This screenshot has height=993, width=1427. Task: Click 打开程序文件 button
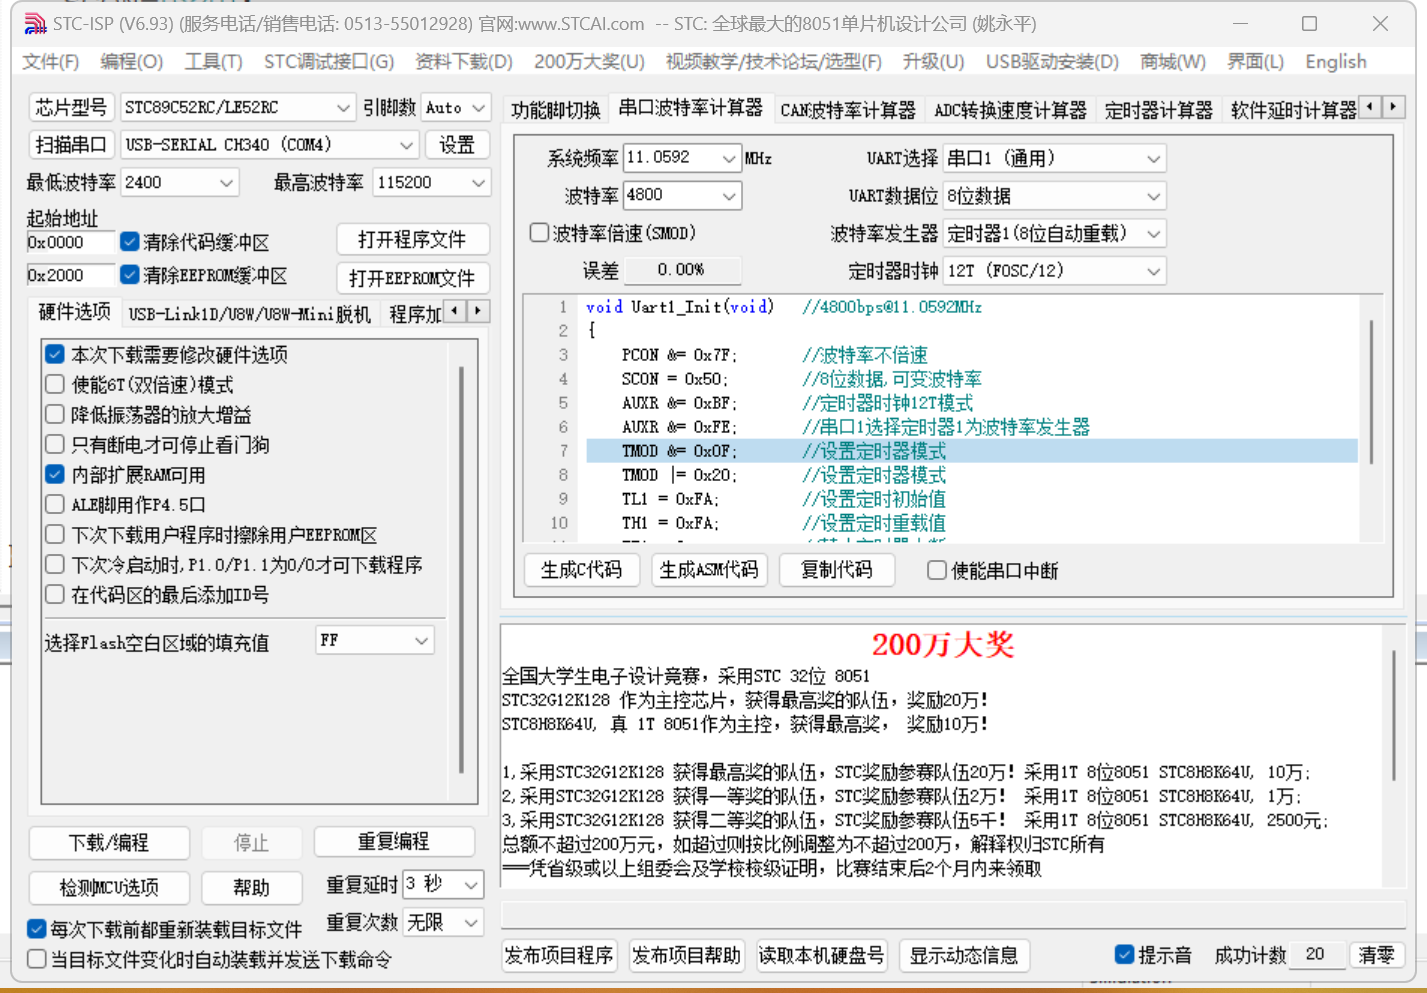point(412,239)
